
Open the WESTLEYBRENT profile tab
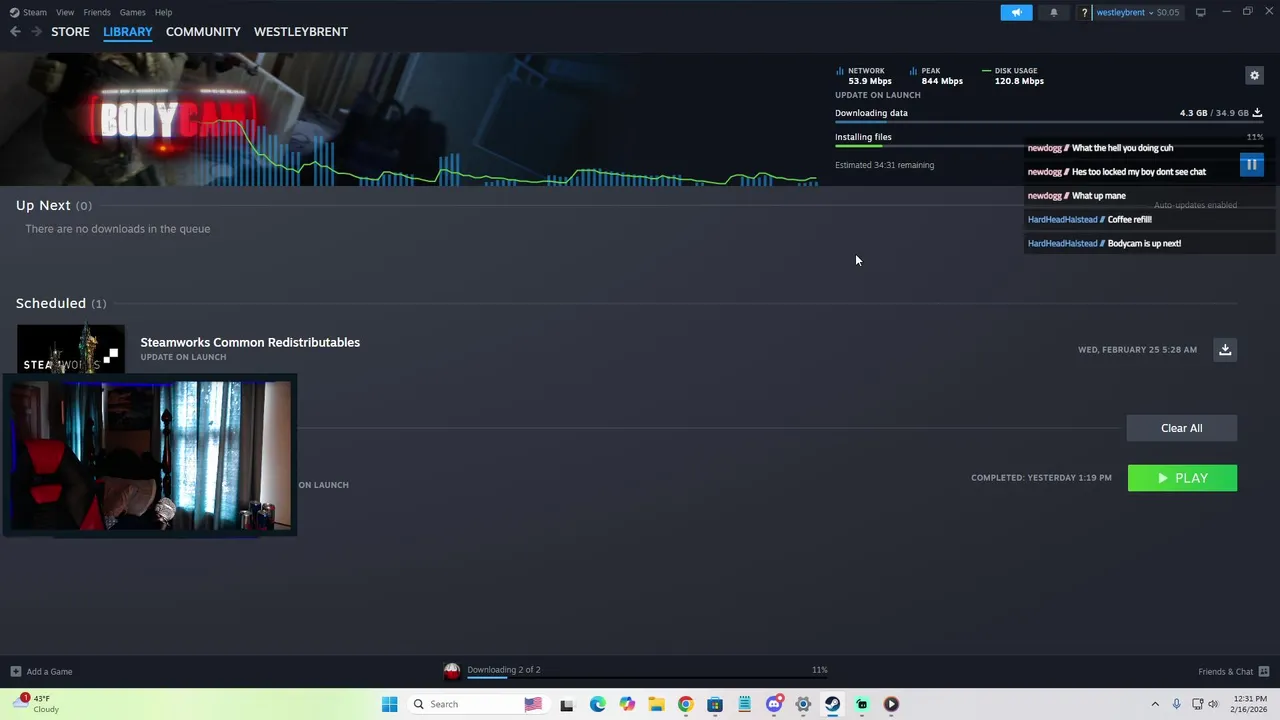301,32
